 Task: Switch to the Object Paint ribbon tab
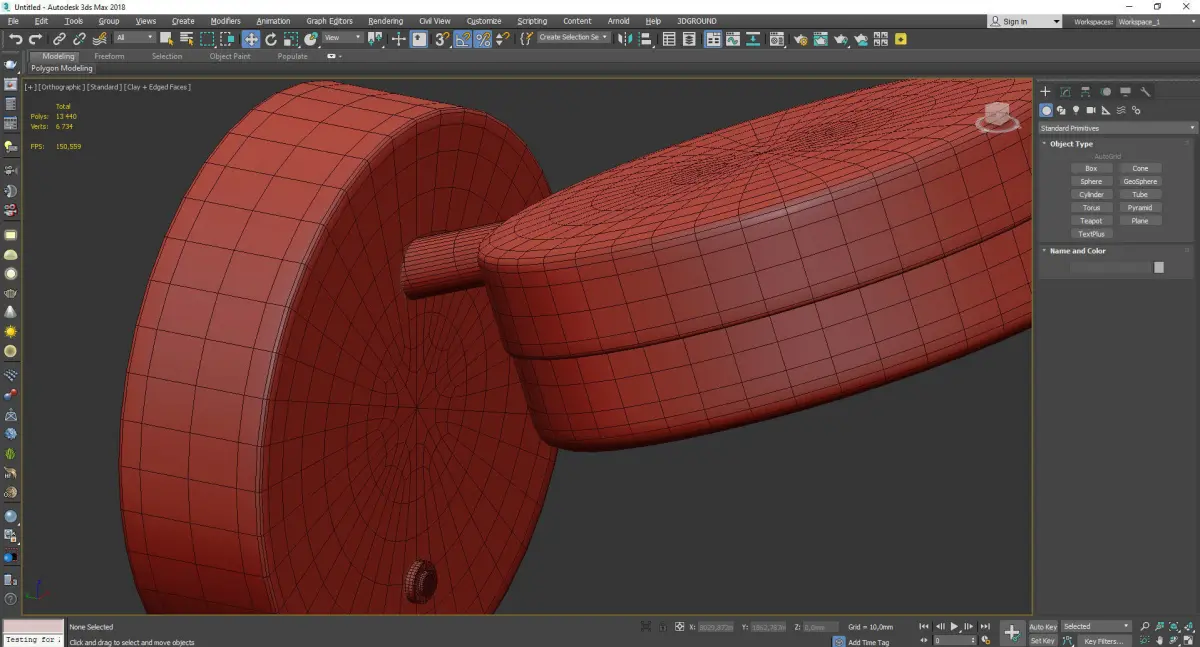(x=230, y=56)
